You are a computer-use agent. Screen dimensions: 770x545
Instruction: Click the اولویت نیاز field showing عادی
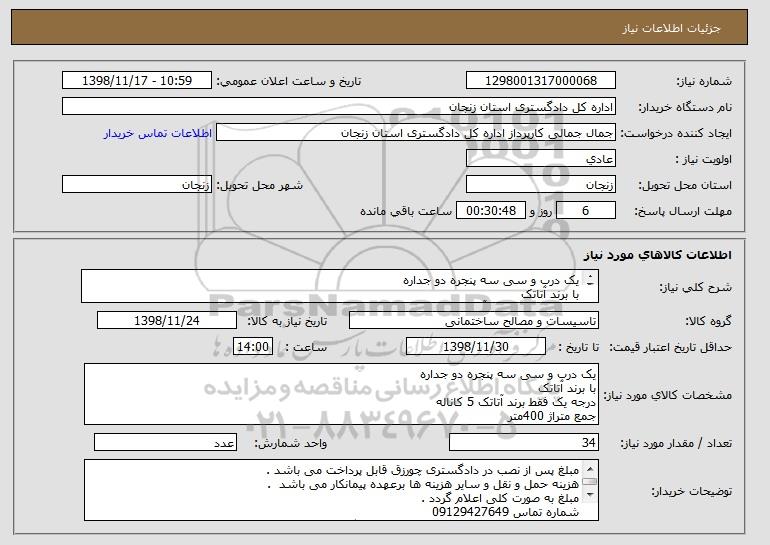(541, 159)
